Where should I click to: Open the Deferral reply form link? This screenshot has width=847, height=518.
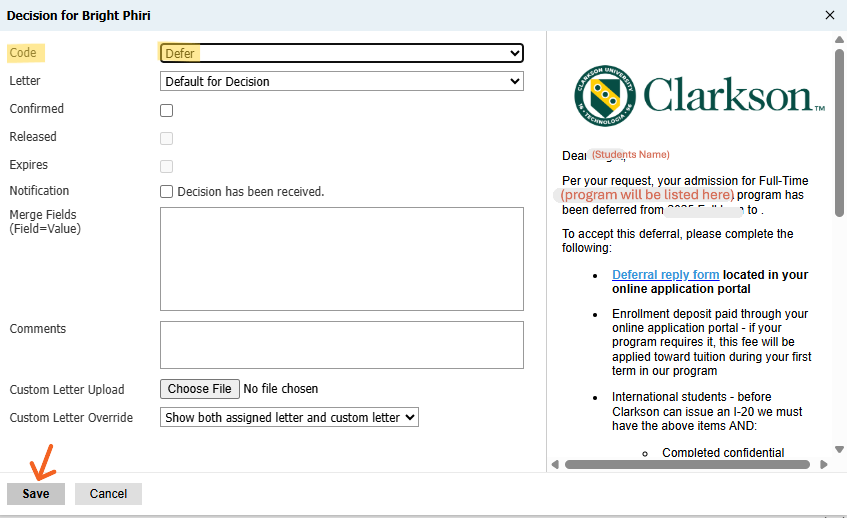coord(665,275)
